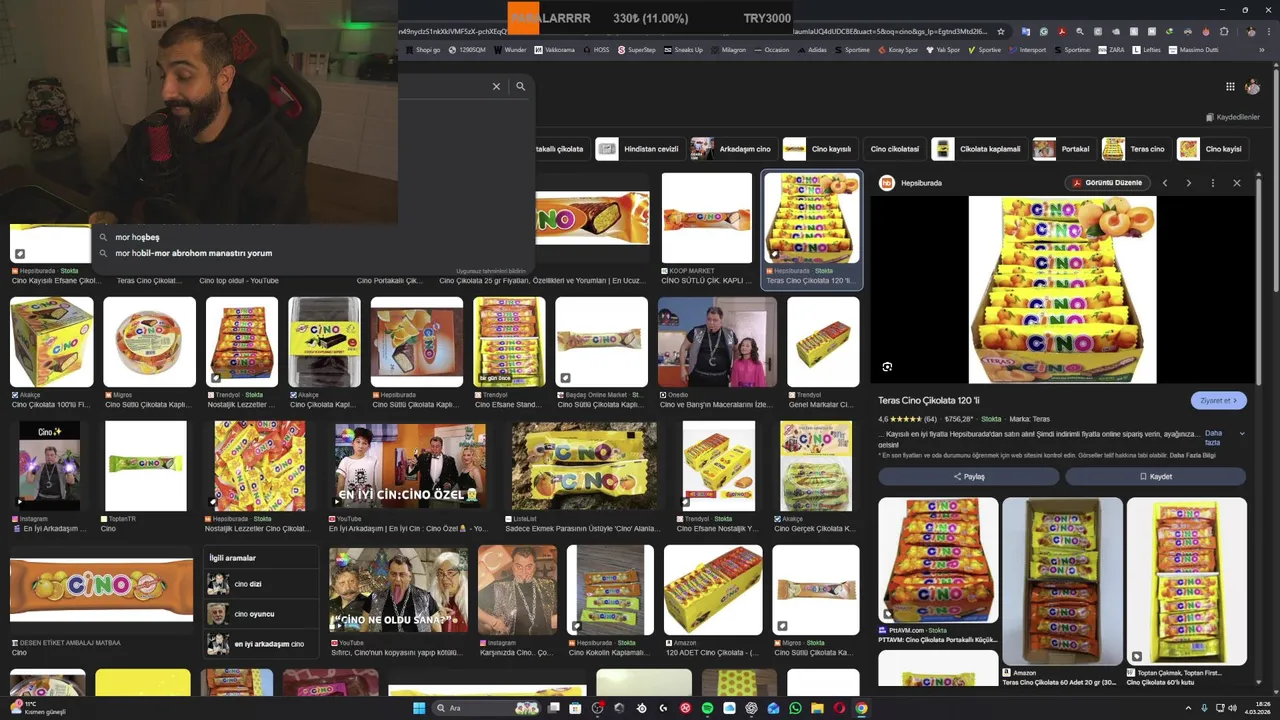The image size is (1280, 720).
Task: Close the image preview panel
Action: 1237,183
